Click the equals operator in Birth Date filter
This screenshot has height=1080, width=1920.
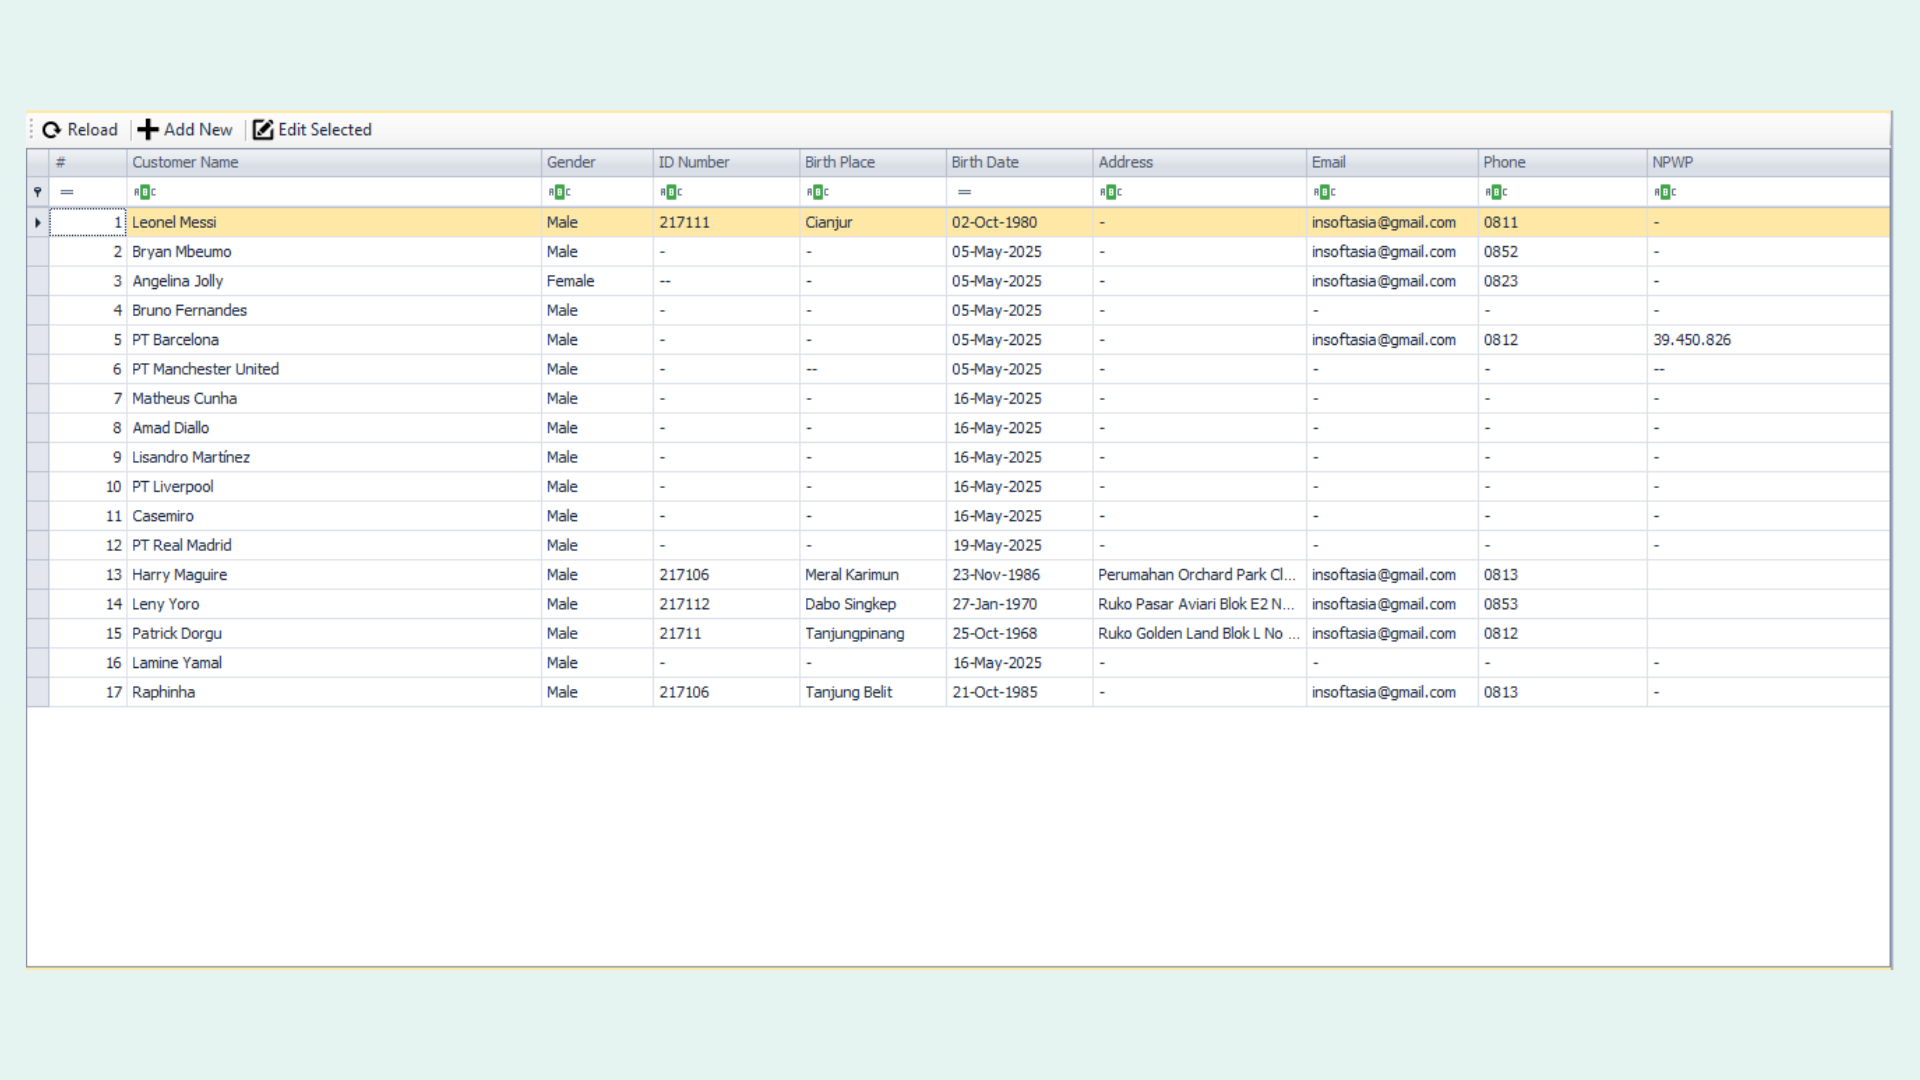[964, 192]
